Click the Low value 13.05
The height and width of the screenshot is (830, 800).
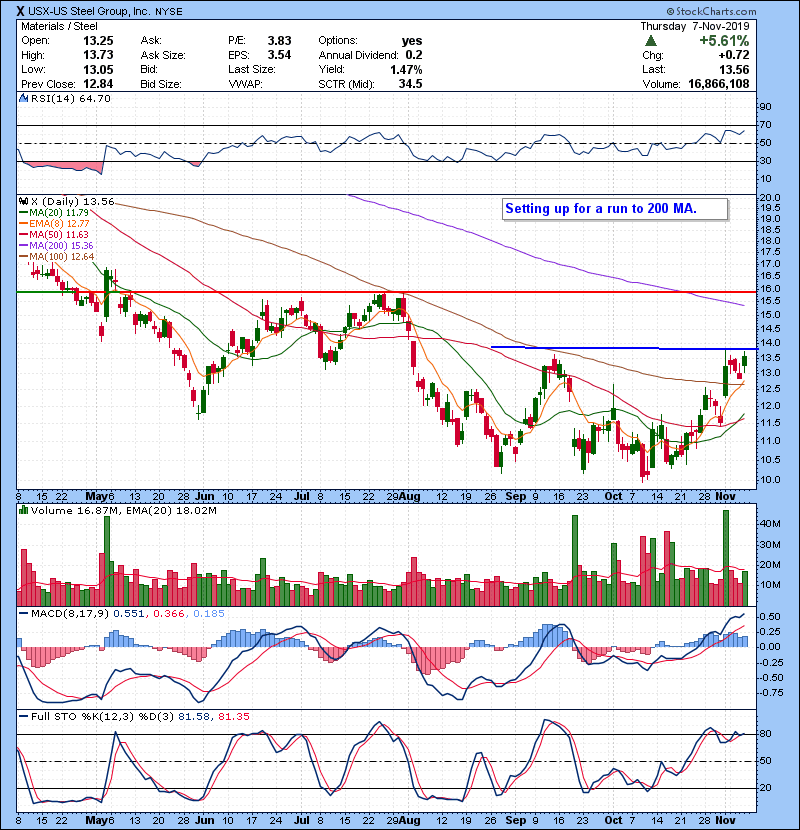pyautogui.click(x=98, y=69)
